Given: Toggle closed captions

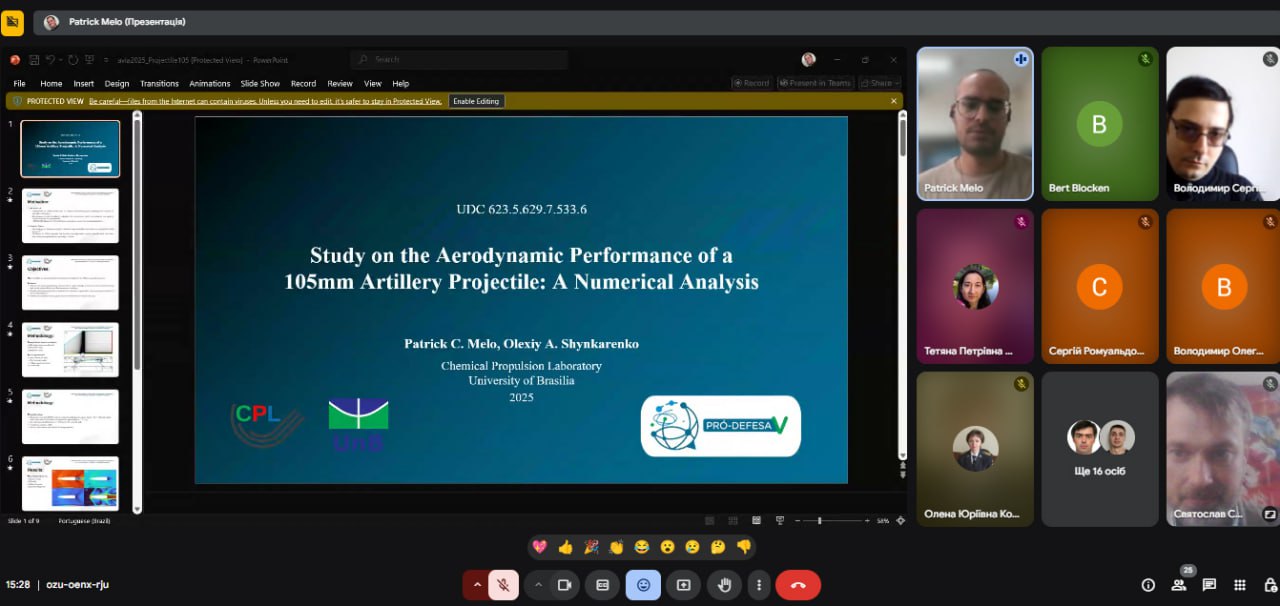Looking at the screenshot, I should (x=602, y=585).
